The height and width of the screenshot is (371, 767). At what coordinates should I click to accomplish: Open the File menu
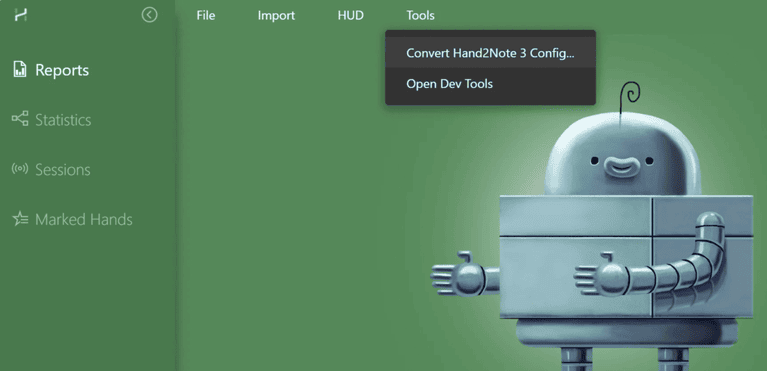tap(205, 16)
